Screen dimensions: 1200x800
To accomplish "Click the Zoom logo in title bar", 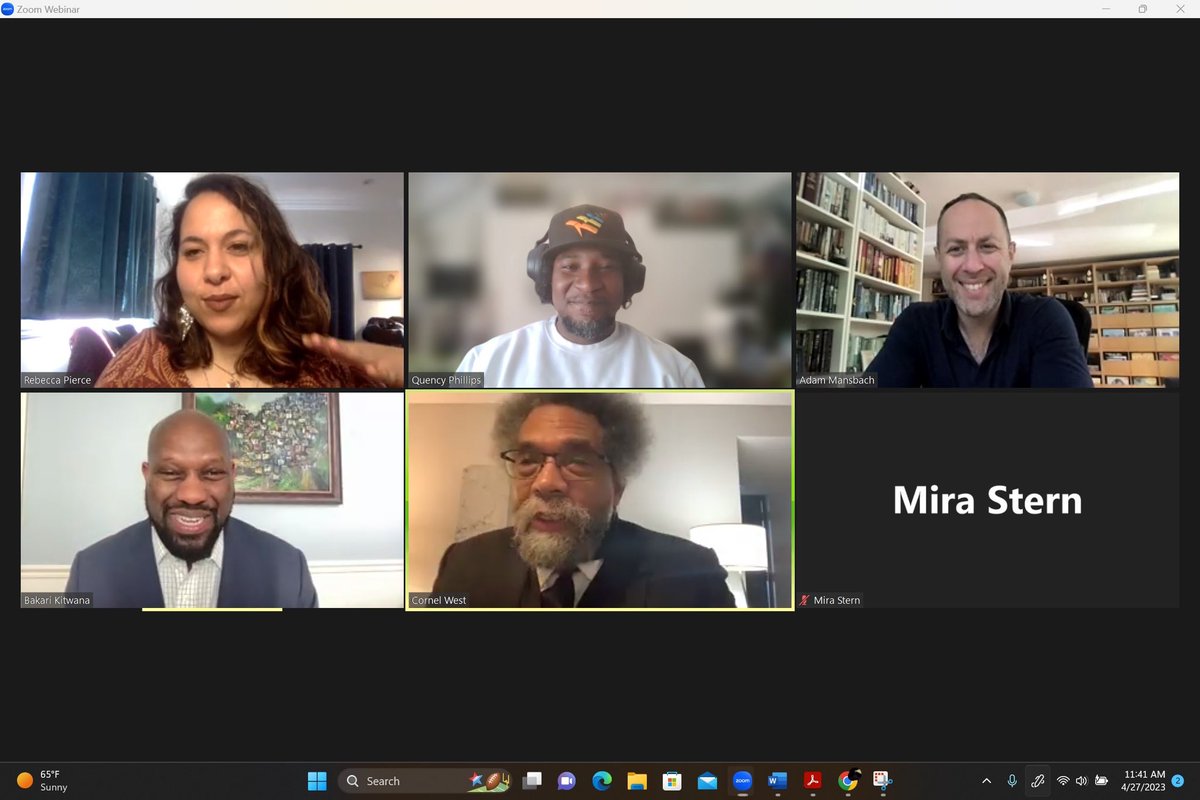I will 8,9.
